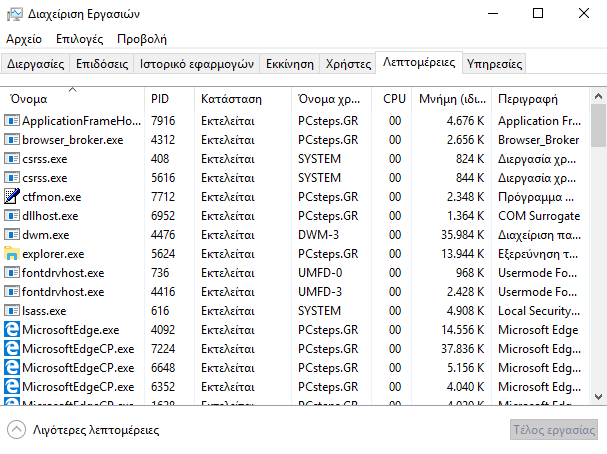Select the Λεπτομέρειες tab

tap(419, 63)
